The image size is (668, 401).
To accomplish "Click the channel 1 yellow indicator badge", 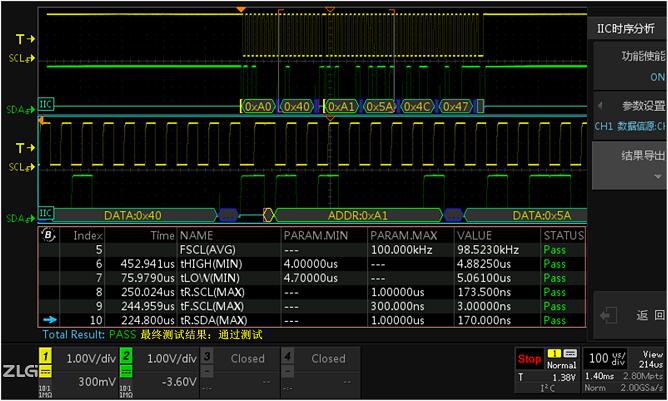I will pyautogui.click(x=46, y=356).
